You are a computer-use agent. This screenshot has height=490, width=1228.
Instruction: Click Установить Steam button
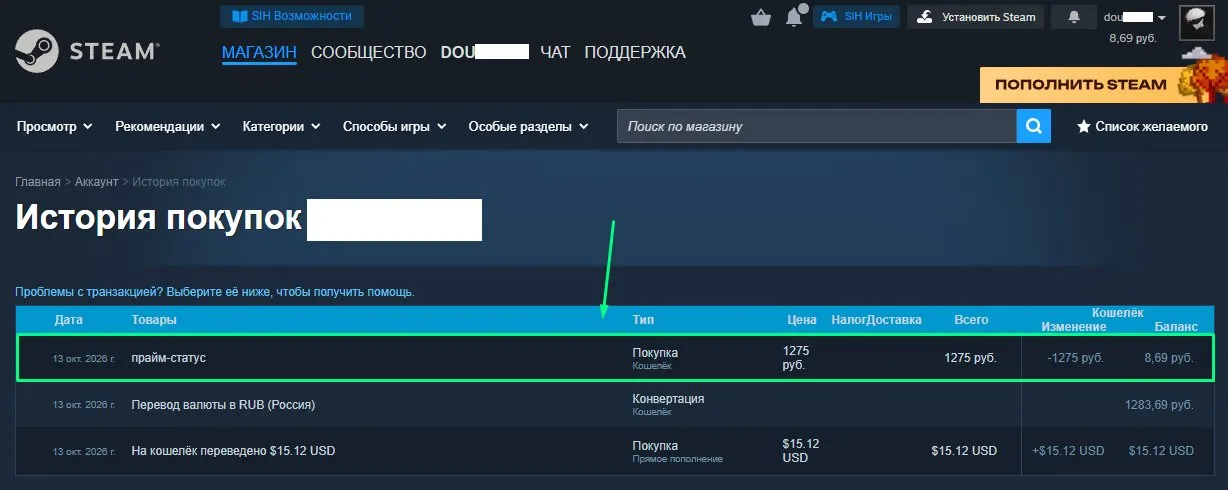pos(976,16)
